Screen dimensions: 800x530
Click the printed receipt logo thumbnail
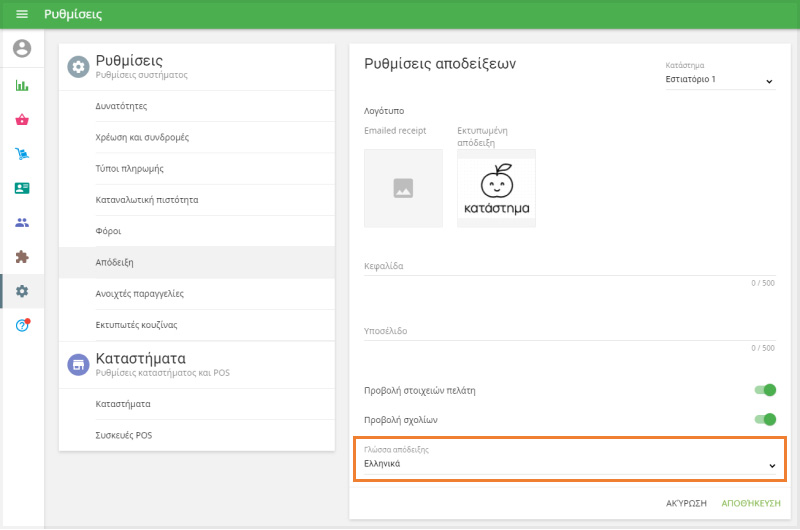[496, 188]
